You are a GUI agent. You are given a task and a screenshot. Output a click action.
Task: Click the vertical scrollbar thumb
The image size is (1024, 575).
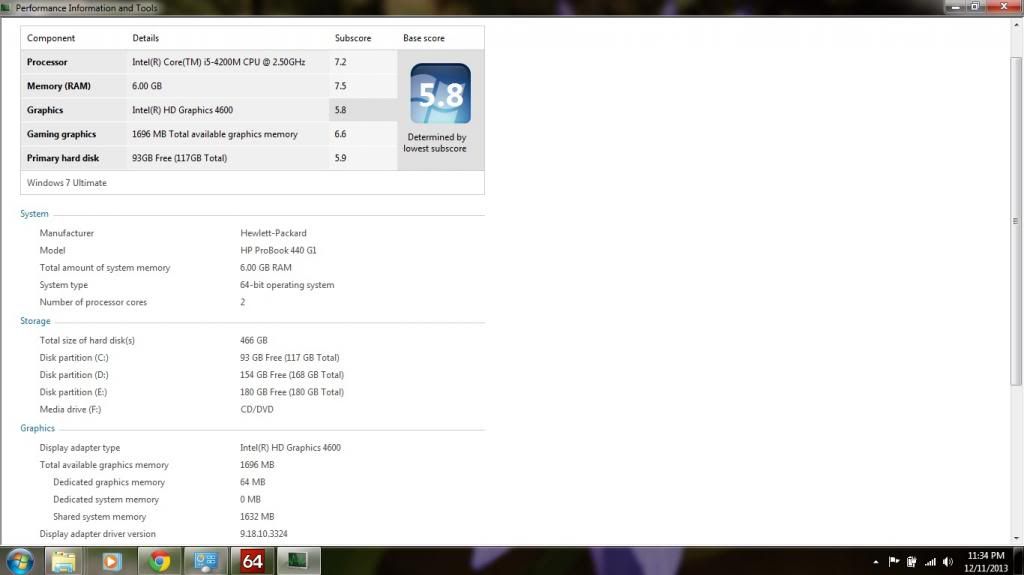pos(1016,221)
